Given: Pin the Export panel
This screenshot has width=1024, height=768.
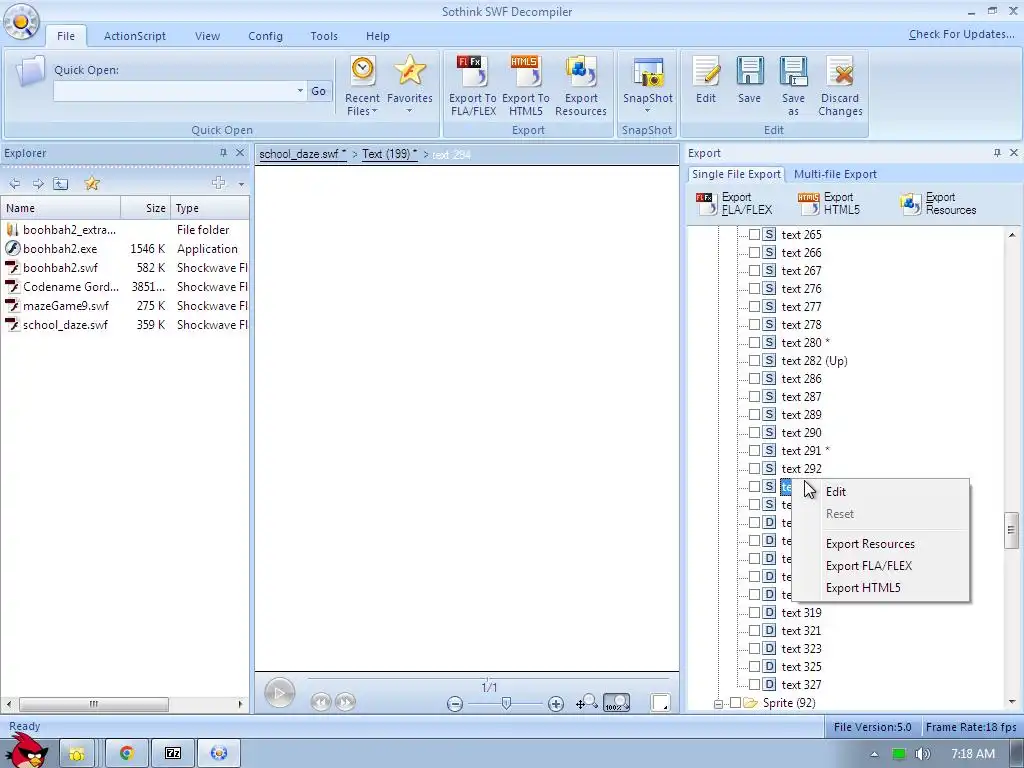Looking at the screenshot, I should point(997,153).
